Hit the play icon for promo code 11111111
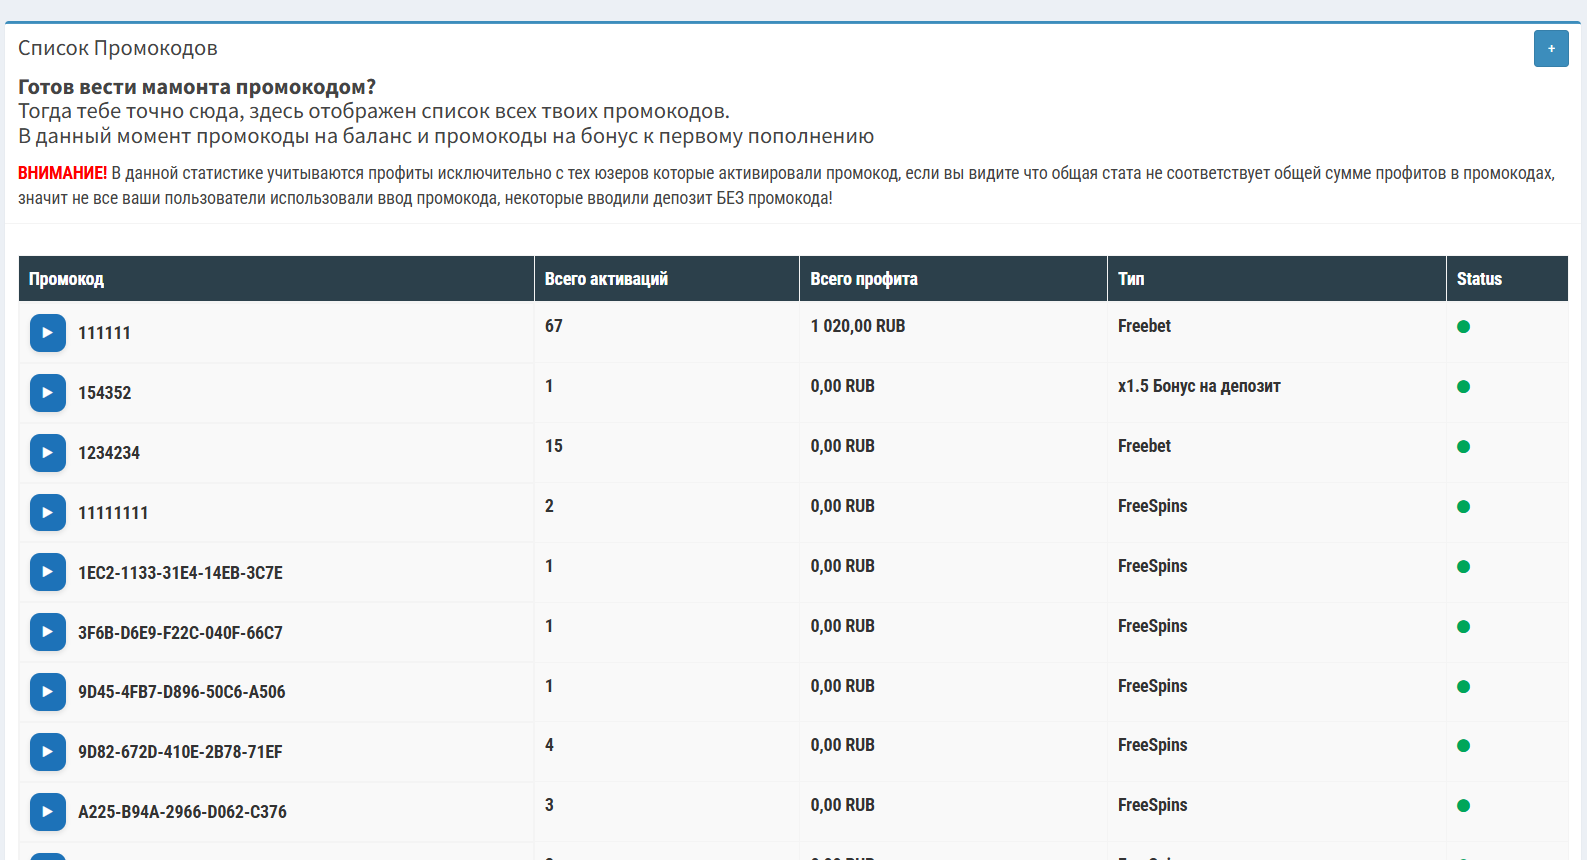Viewport: 1587px width, 860px height. pyautogui.click(x=48, y=513)
